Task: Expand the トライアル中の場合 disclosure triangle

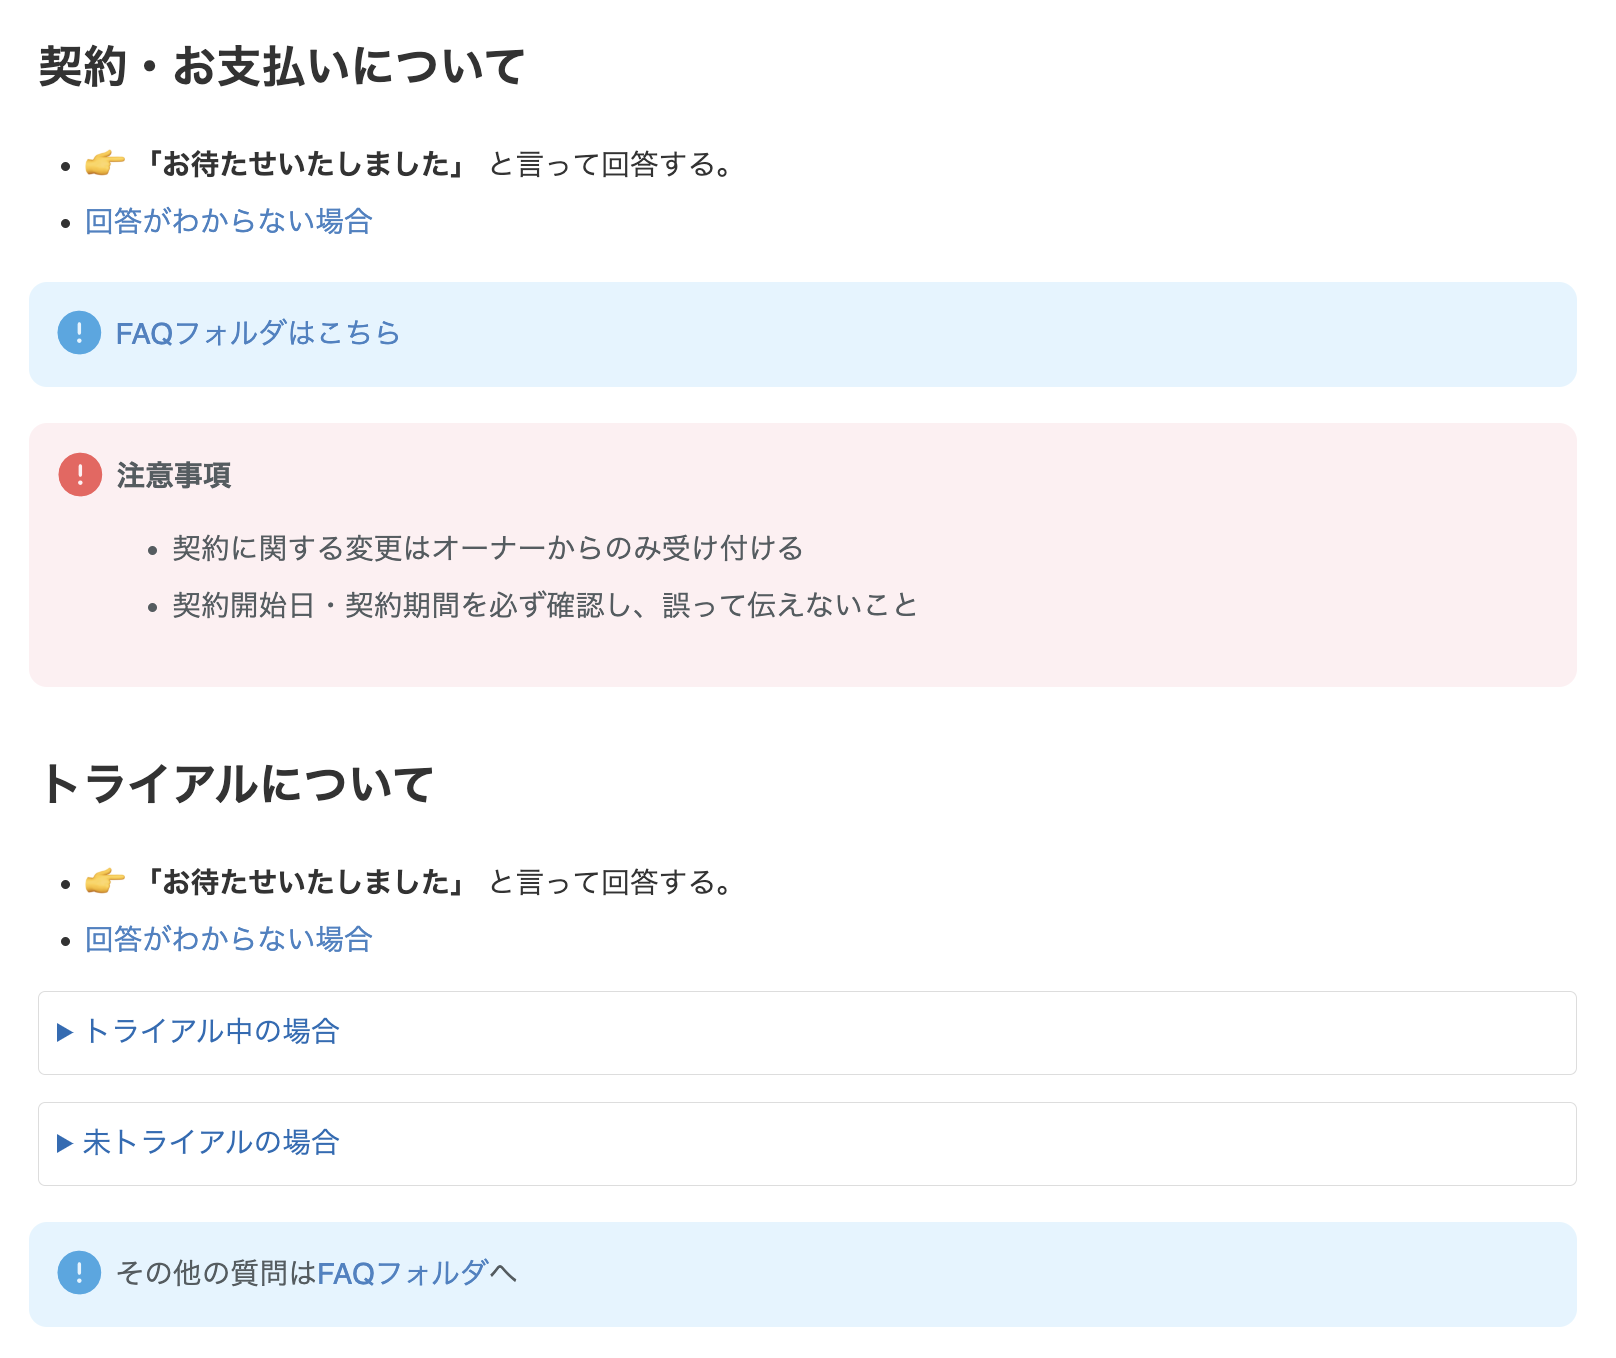Action: click(65, 1032)
